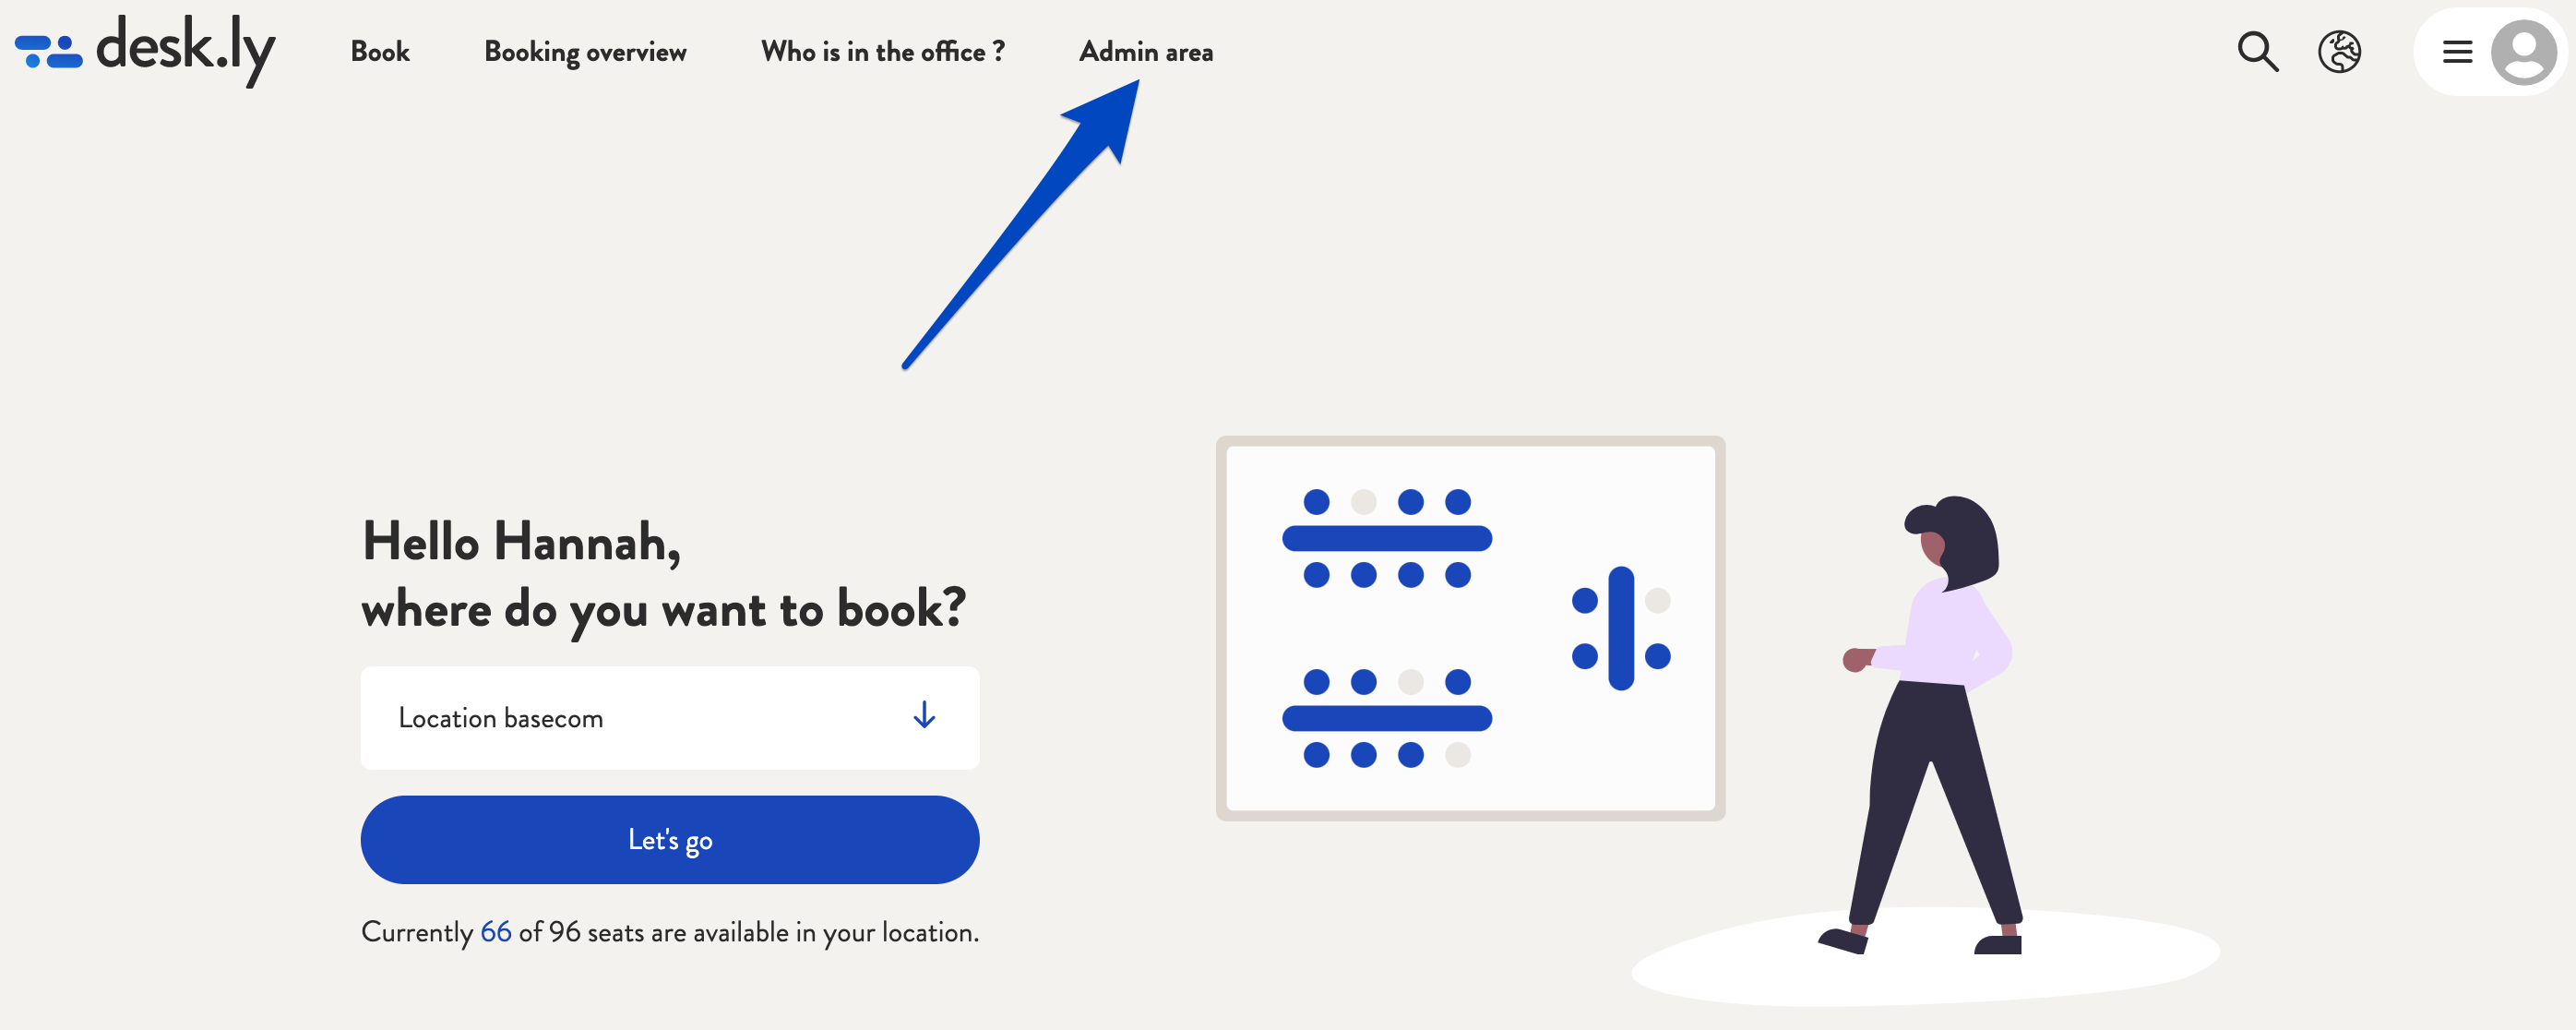
Task: Click the Admin area menu item
Action: point(1145,49)
